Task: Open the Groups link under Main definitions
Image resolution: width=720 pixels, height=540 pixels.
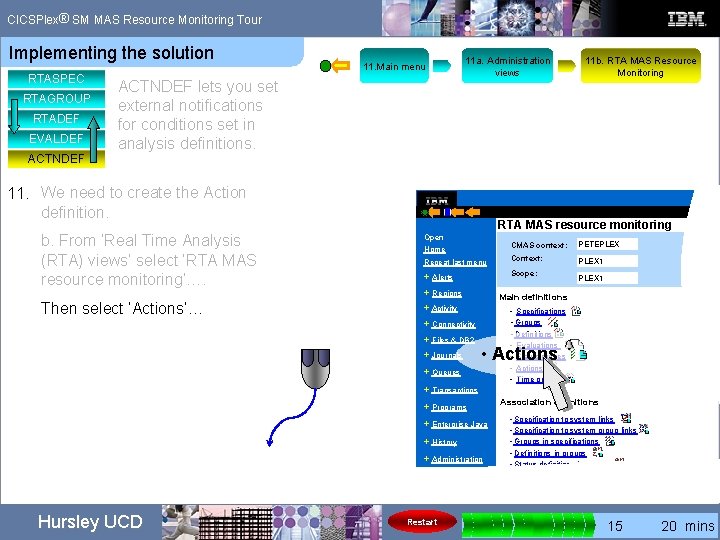Action: (x=528, y=322)
